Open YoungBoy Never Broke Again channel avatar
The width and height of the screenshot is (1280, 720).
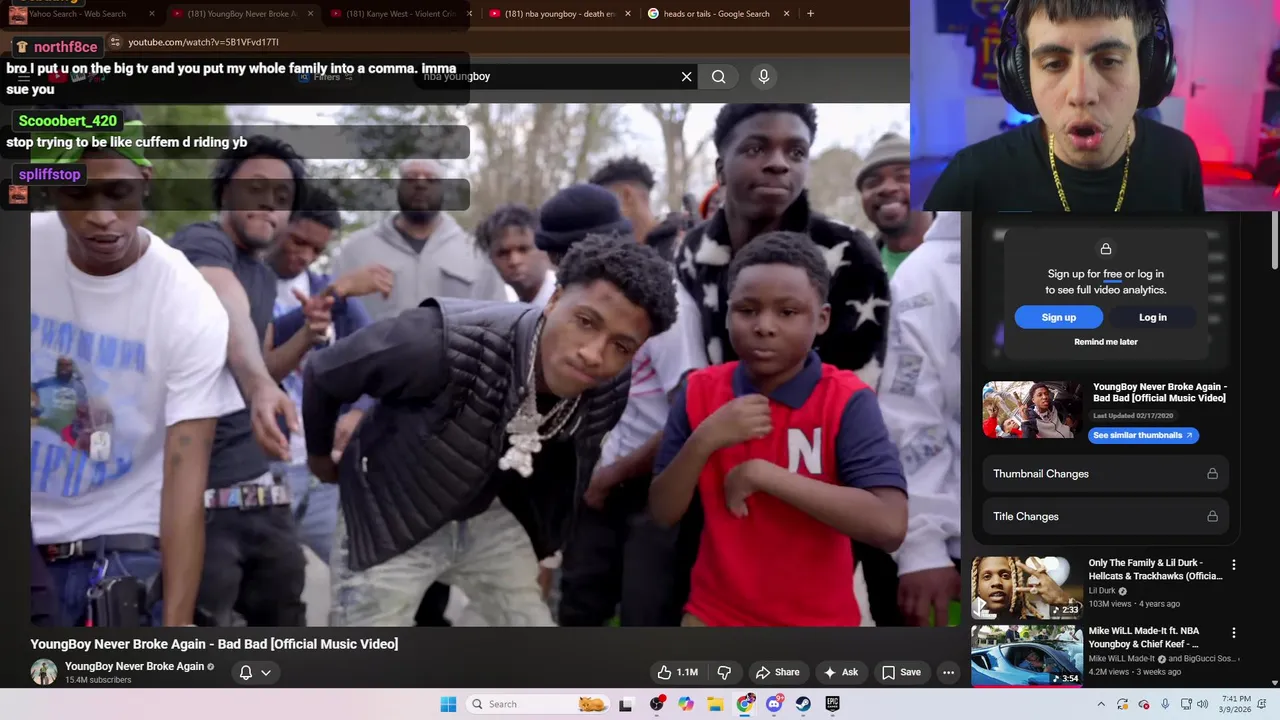[44, 672]
